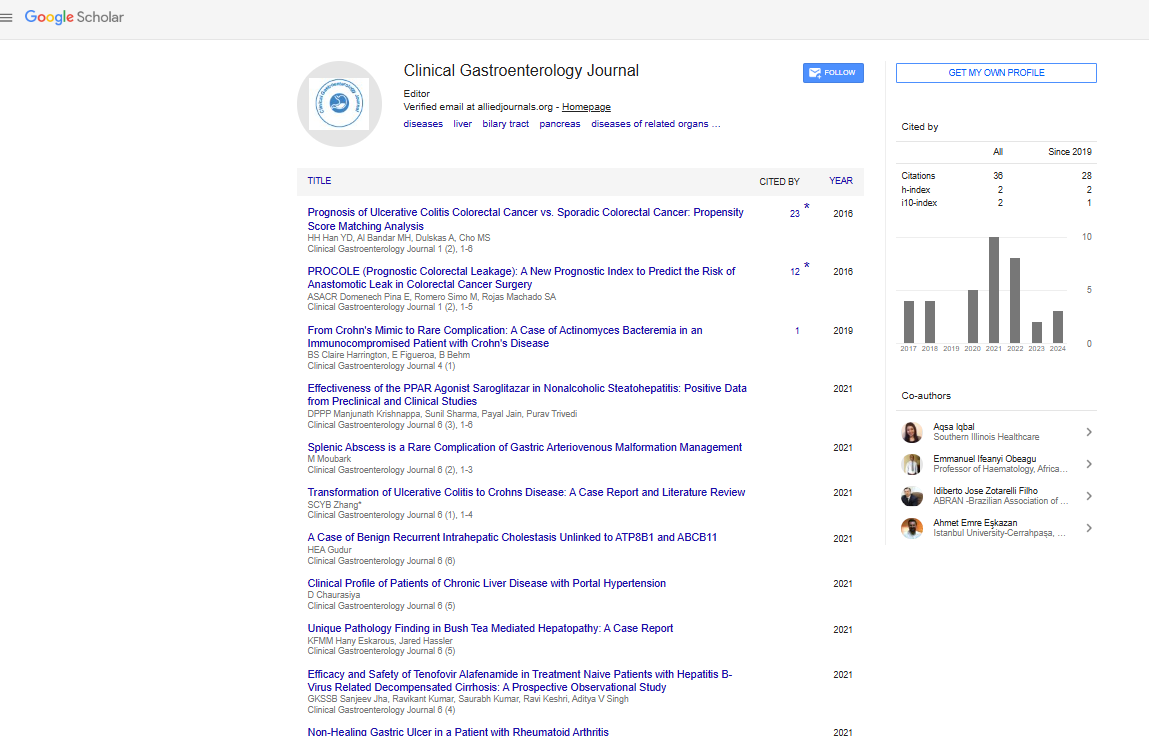1149x736 pixels.
Task: Sort publications by Cited By header
Action: (779, 181)
